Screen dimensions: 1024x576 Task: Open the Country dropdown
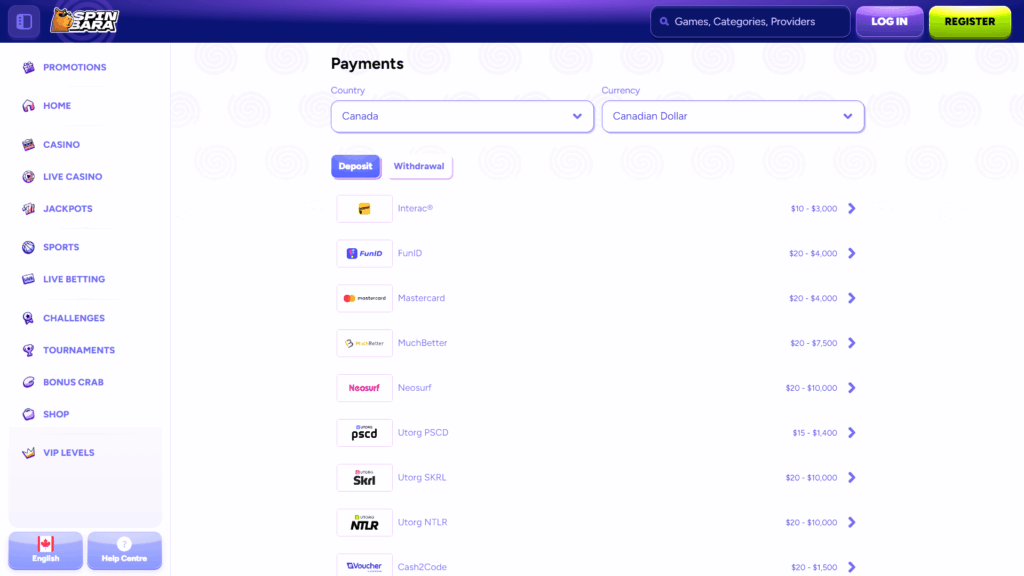click(x=462, y=117)
